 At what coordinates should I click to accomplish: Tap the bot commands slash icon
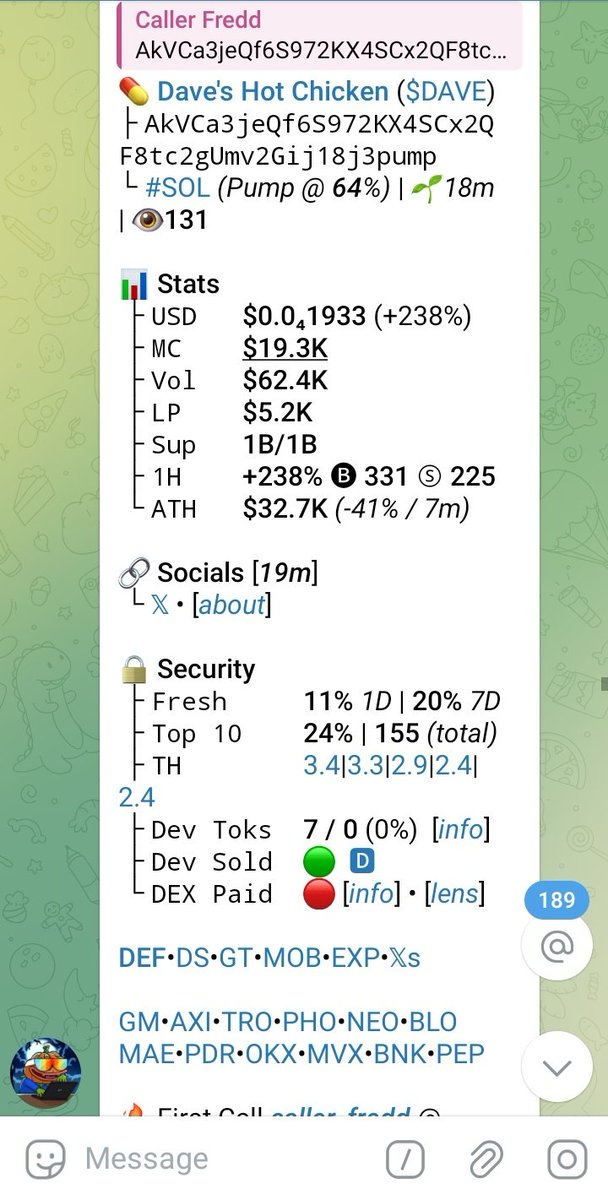tap(405, 1160)
